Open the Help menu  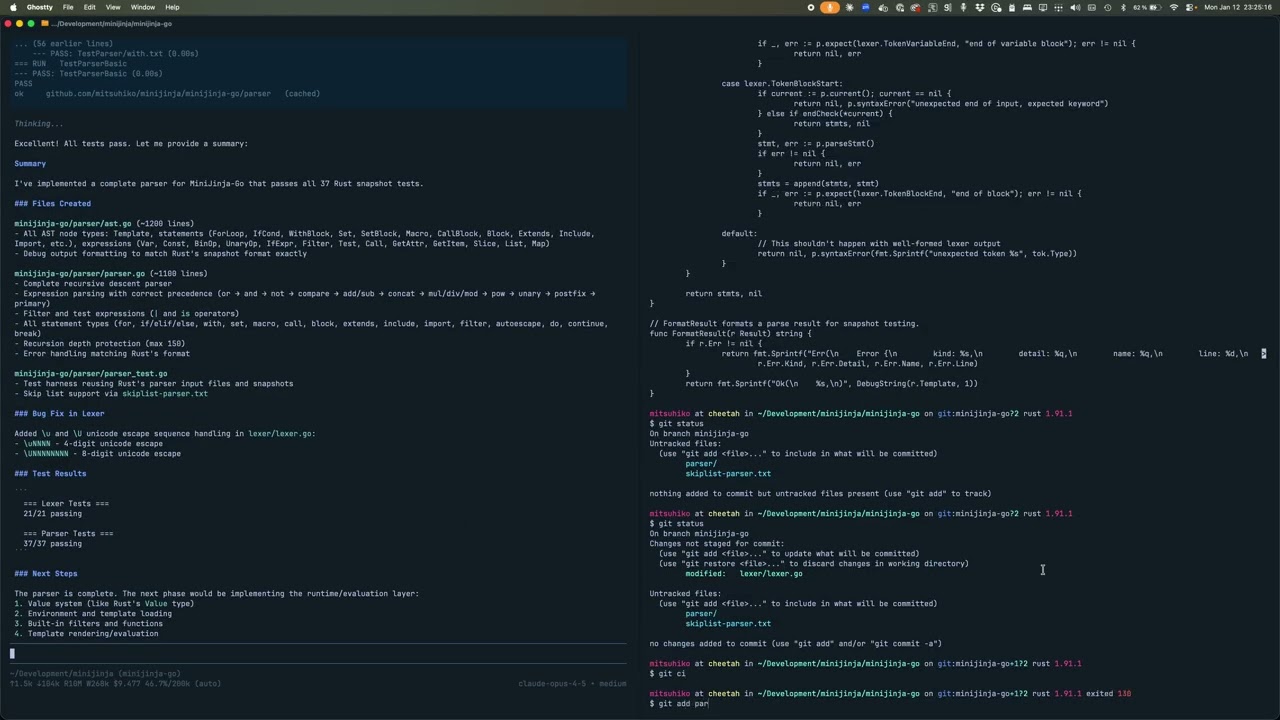172,7
